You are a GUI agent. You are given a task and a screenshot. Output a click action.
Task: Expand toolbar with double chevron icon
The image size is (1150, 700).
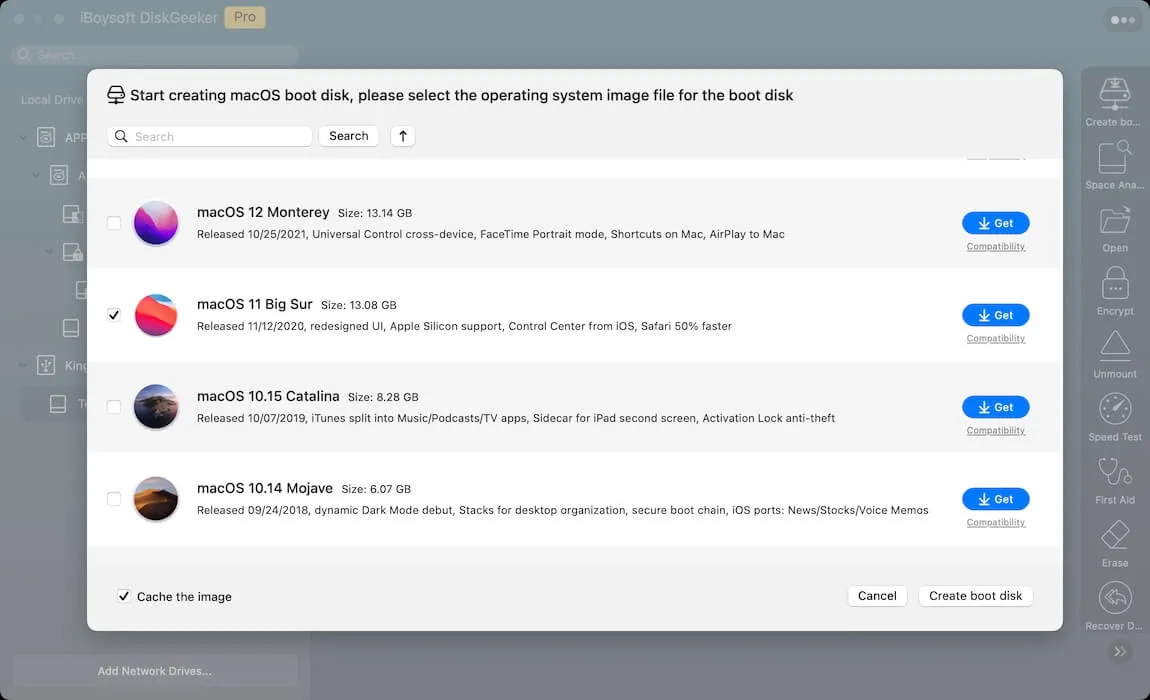[1120, 651]
